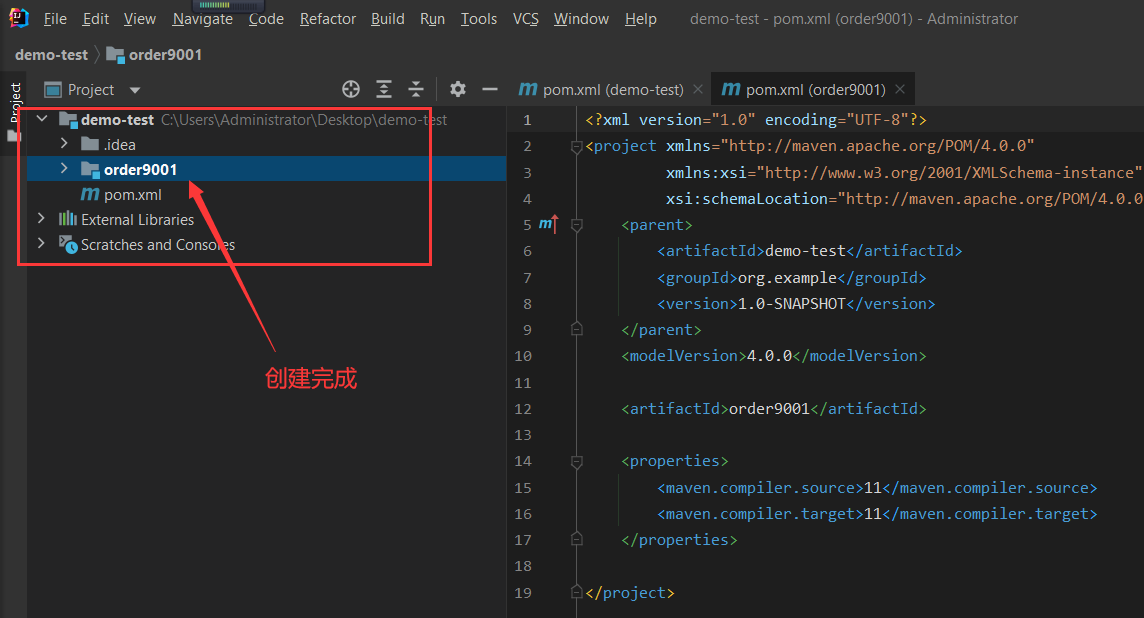Click the External Libraries icon
The height and width of the screenshot is (618, 1144).
tap(68, 219)
